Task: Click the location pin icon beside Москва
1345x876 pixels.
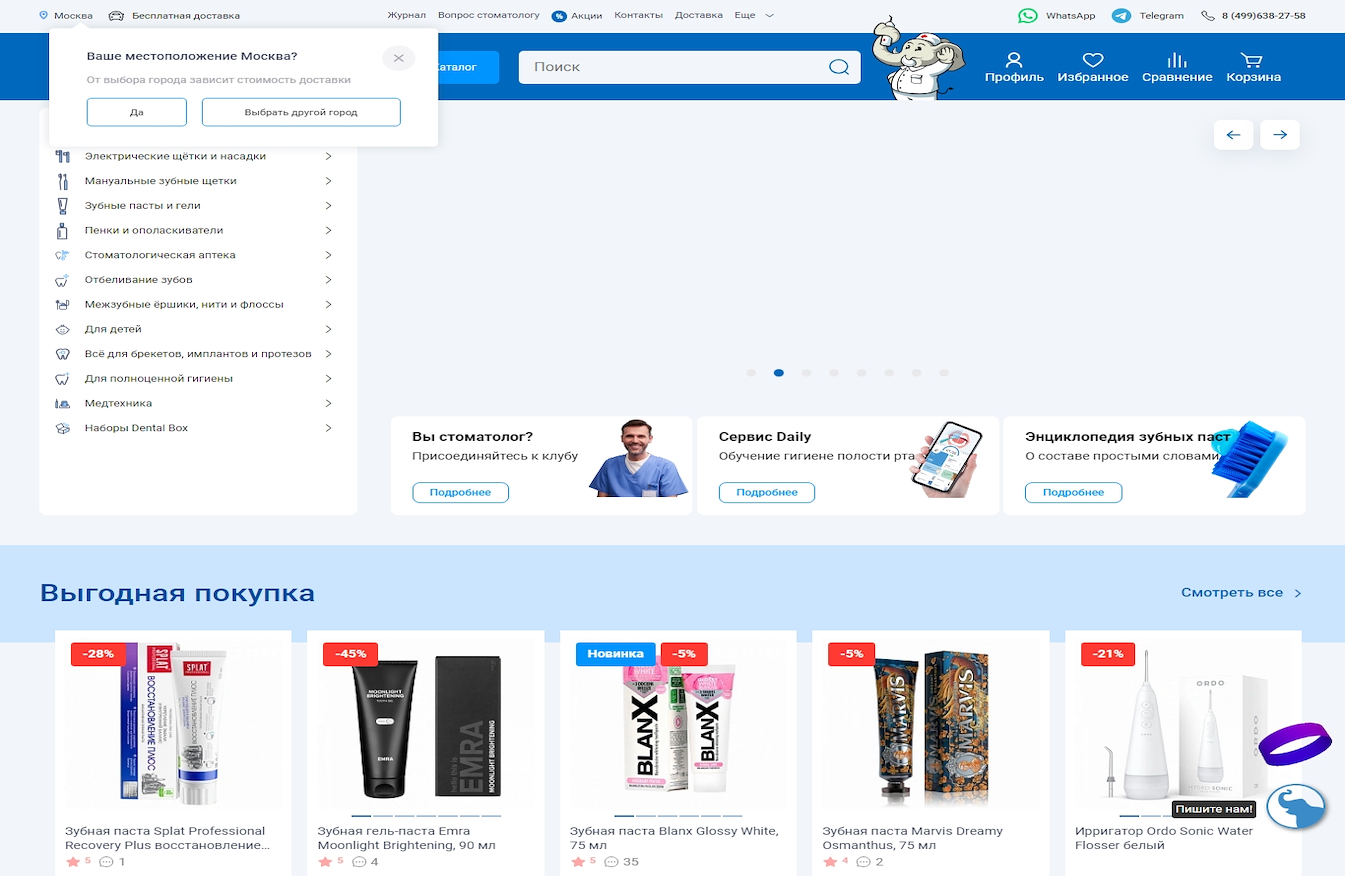Action: point(43,15)
